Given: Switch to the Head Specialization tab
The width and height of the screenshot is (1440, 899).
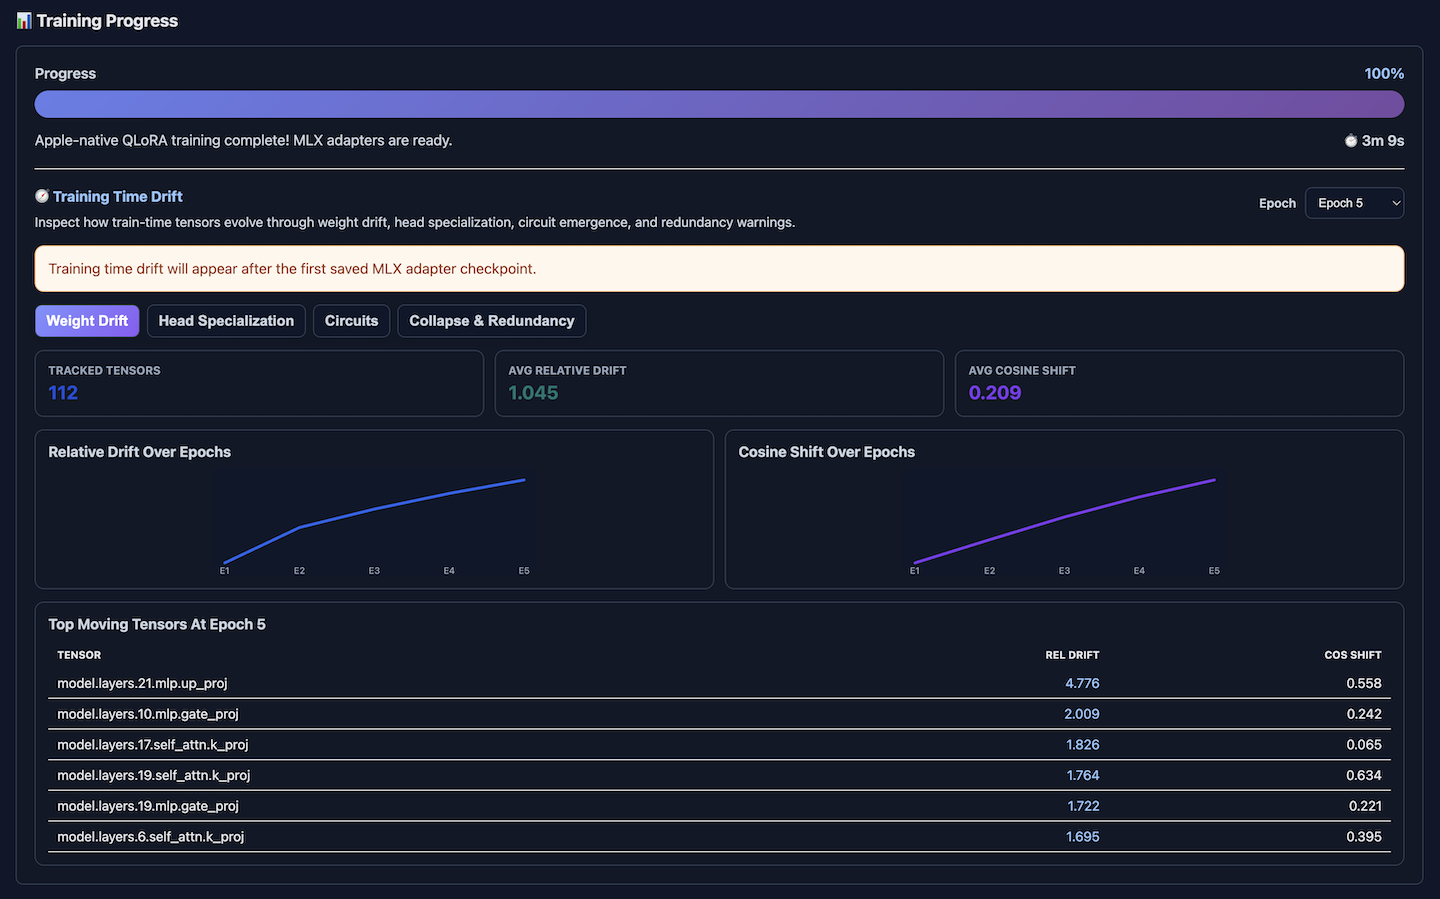Looking at the screenshot, I should (x=226, y=321).
